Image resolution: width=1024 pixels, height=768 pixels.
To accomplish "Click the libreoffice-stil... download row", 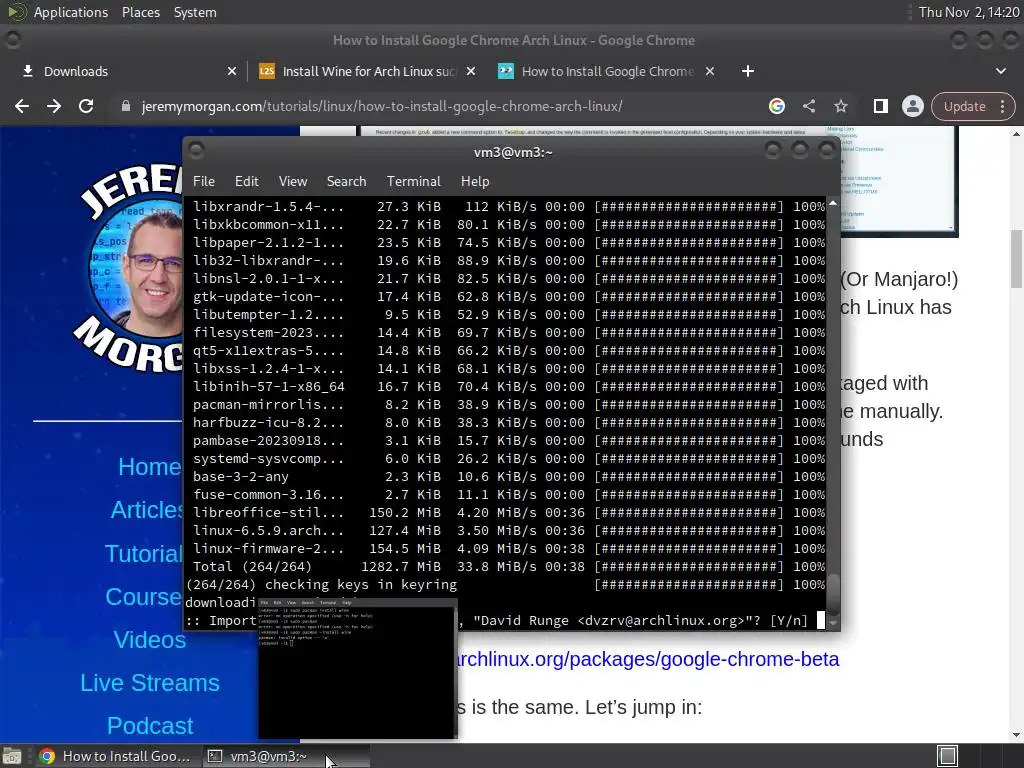I will tap(509, 513).
